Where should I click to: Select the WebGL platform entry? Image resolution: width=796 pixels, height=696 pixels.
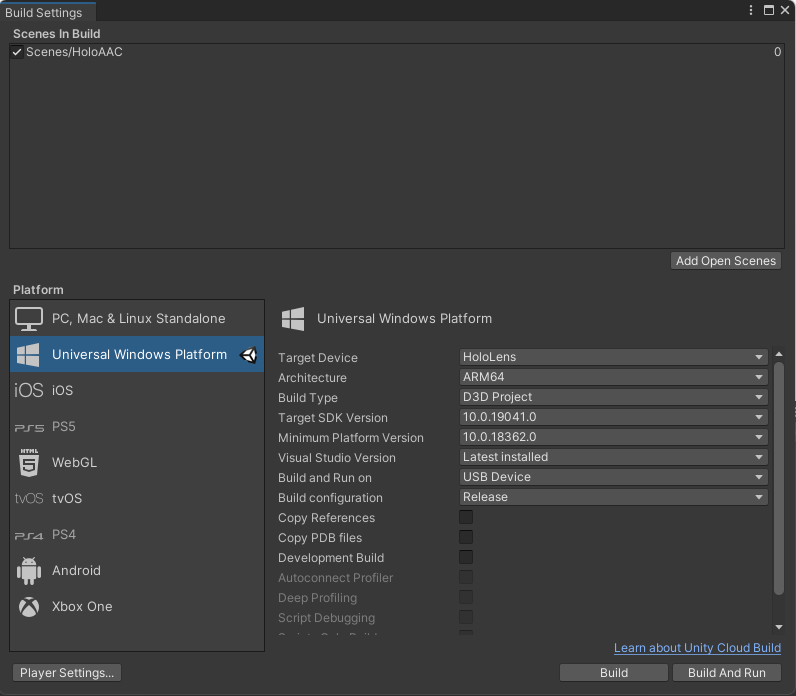click(137, 462)
